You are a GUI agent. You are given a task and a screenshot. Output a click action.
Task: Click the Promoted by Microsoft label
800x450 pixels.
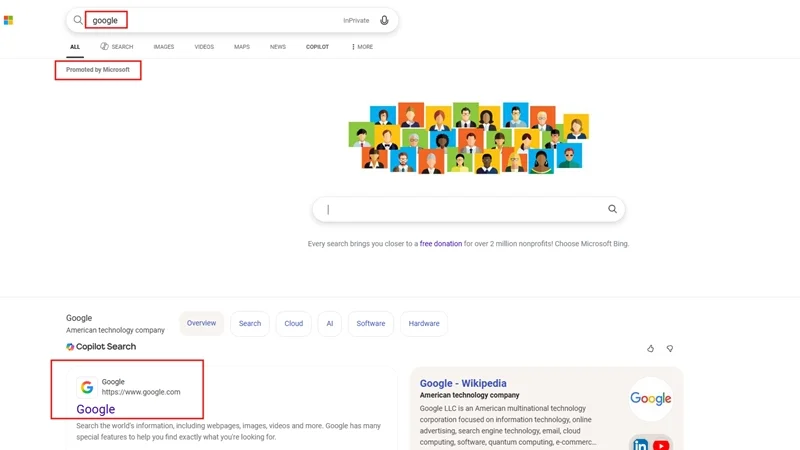[97, 70]
